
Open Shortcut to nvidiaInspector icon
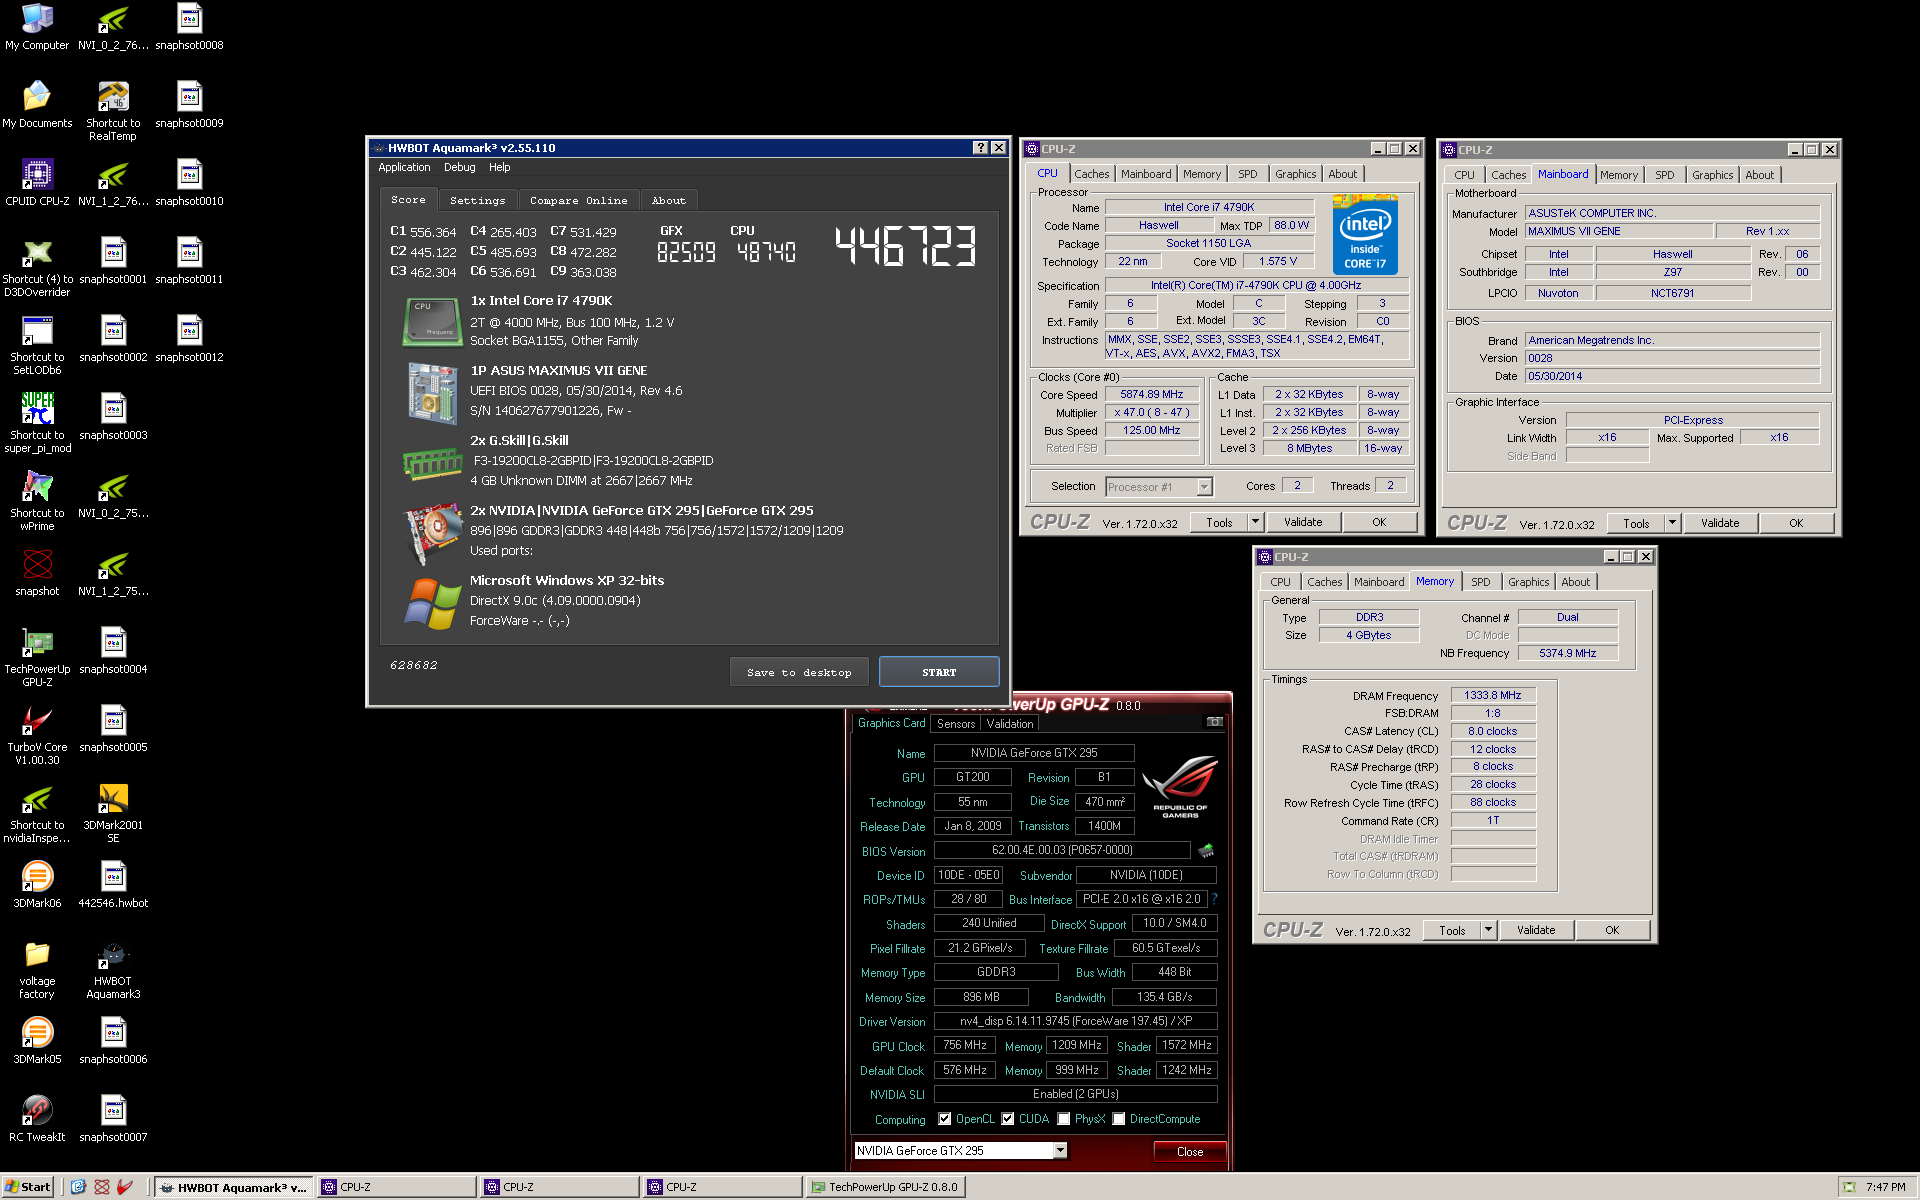pos(37,812)
